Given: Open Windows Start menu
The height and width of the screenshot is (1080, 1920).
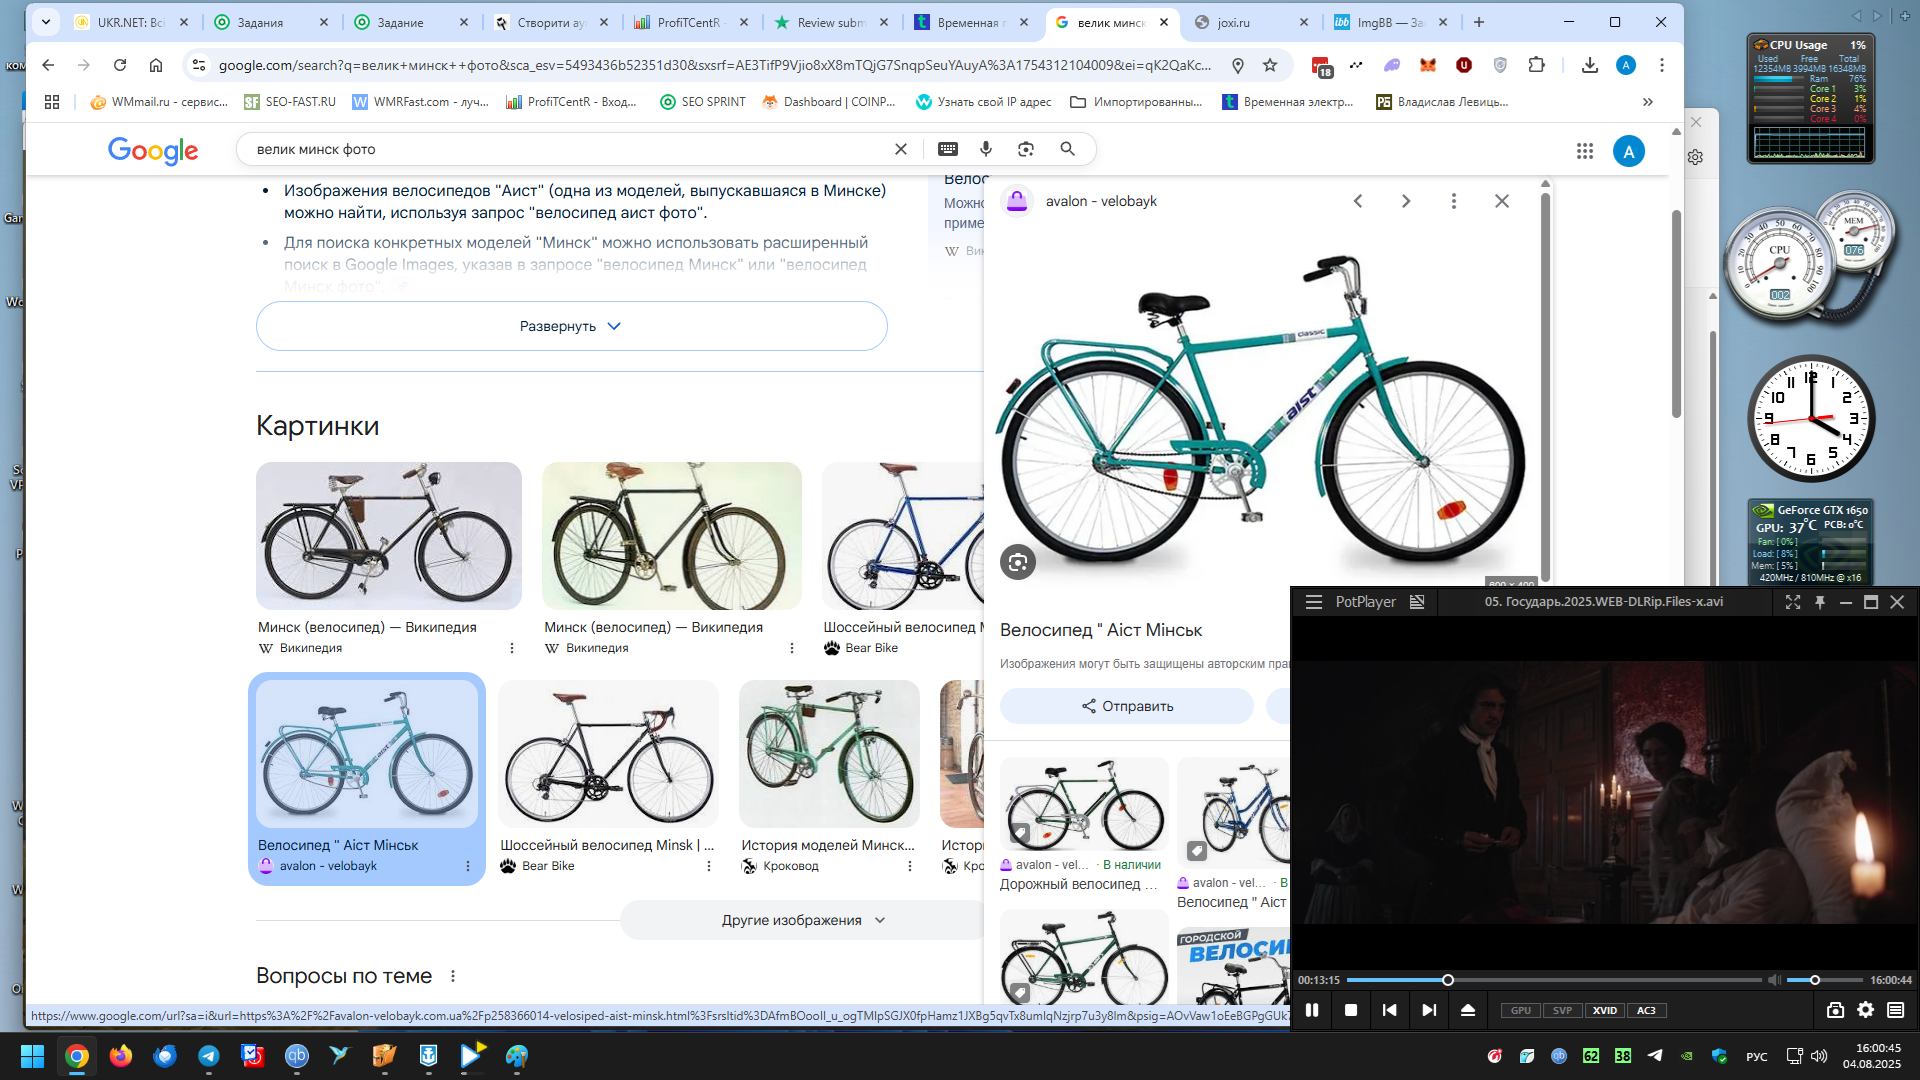Looking at the screenshot, I should pyautogui.click(x=32, y=1056).
